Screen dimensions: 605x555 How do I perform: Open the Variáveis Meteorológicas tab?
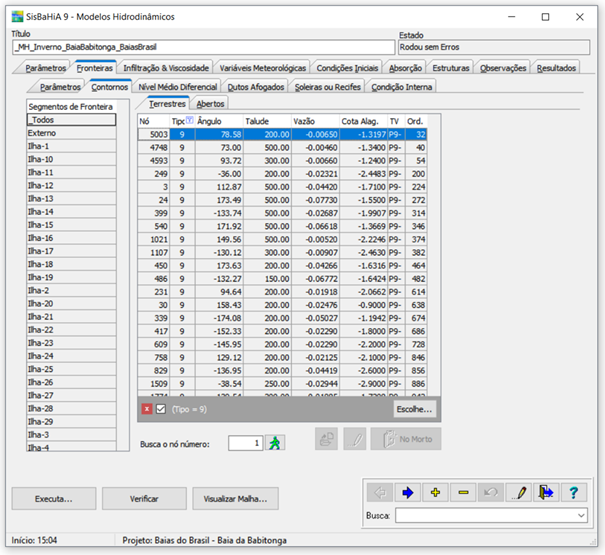[x=263, y=68]
